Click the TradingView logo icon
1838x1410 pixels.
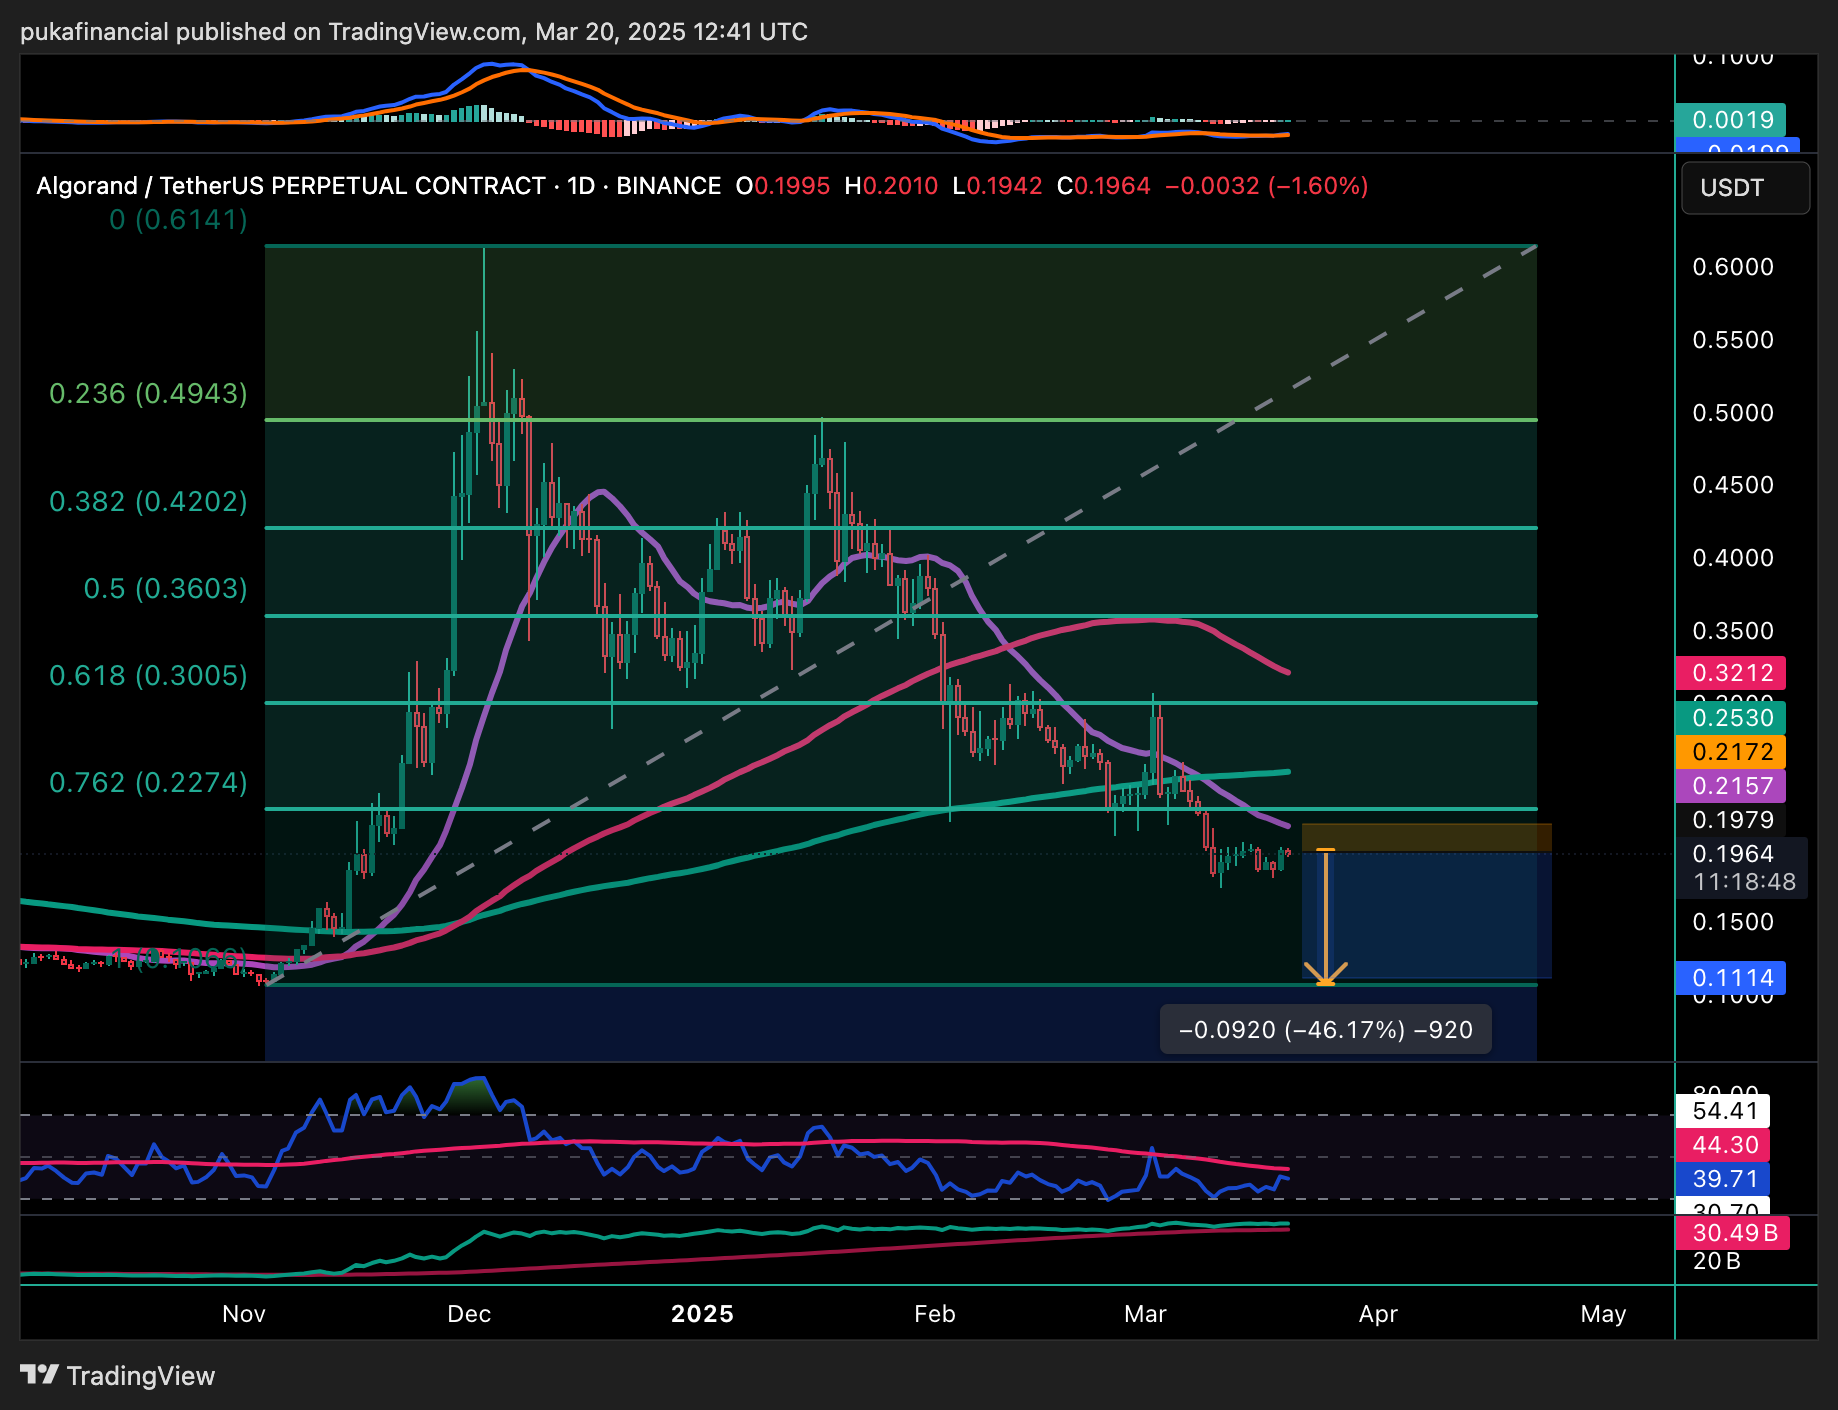pos(39,1375)
